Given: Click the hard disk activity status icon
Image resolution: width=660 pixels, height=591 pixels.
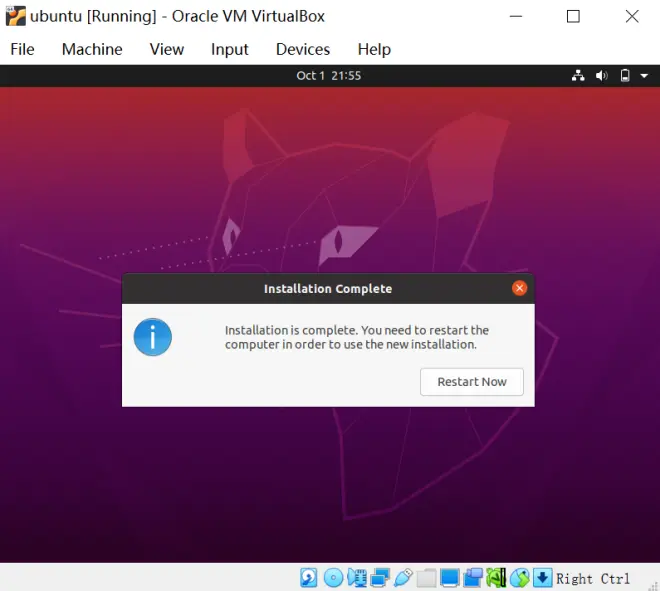Looking at the screenshot, I should pos(309,578).
